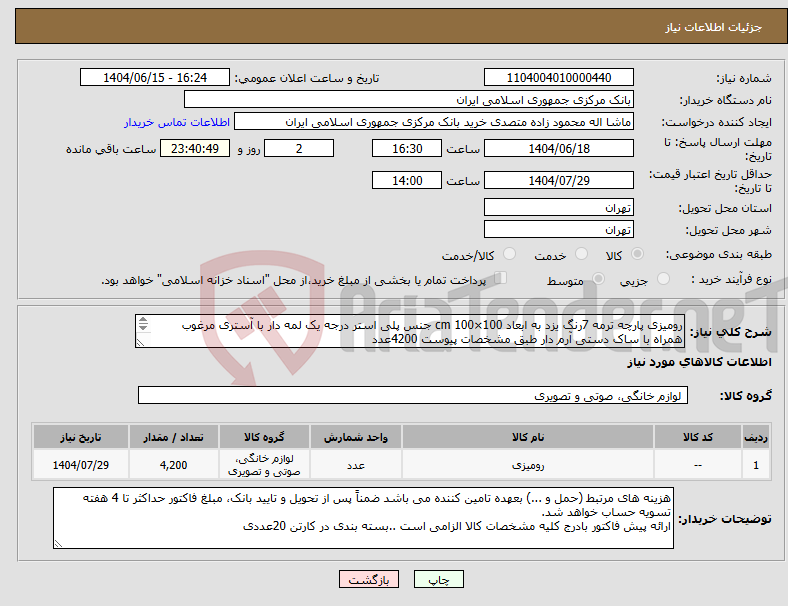Click the need number field 1104004010000440
788x606 pixels.
tap(559, 77)
